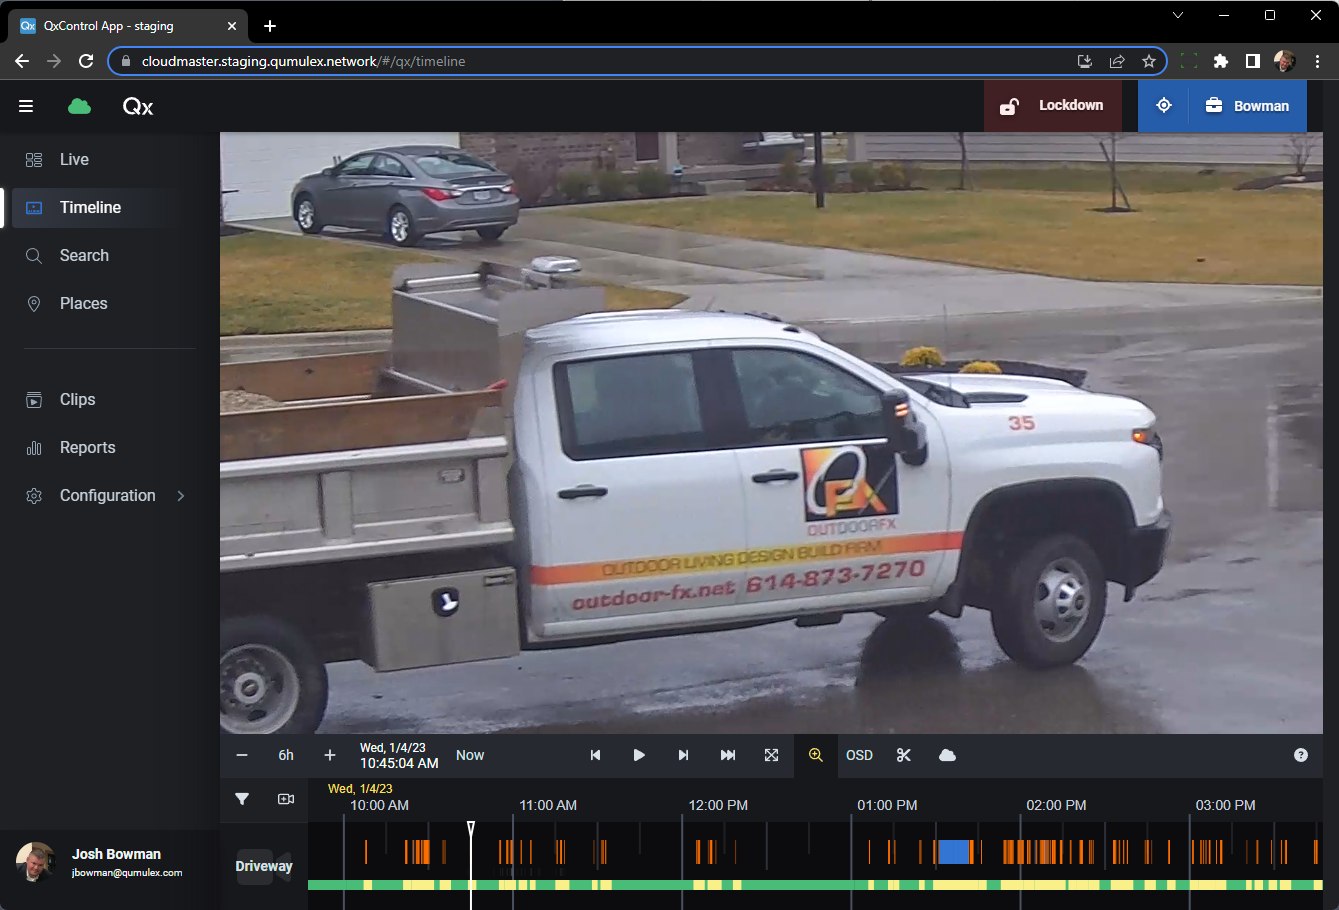This screenshot has height=910, width=1339.
Task: Click the 6h timeline range label
Action: (286, 755)
